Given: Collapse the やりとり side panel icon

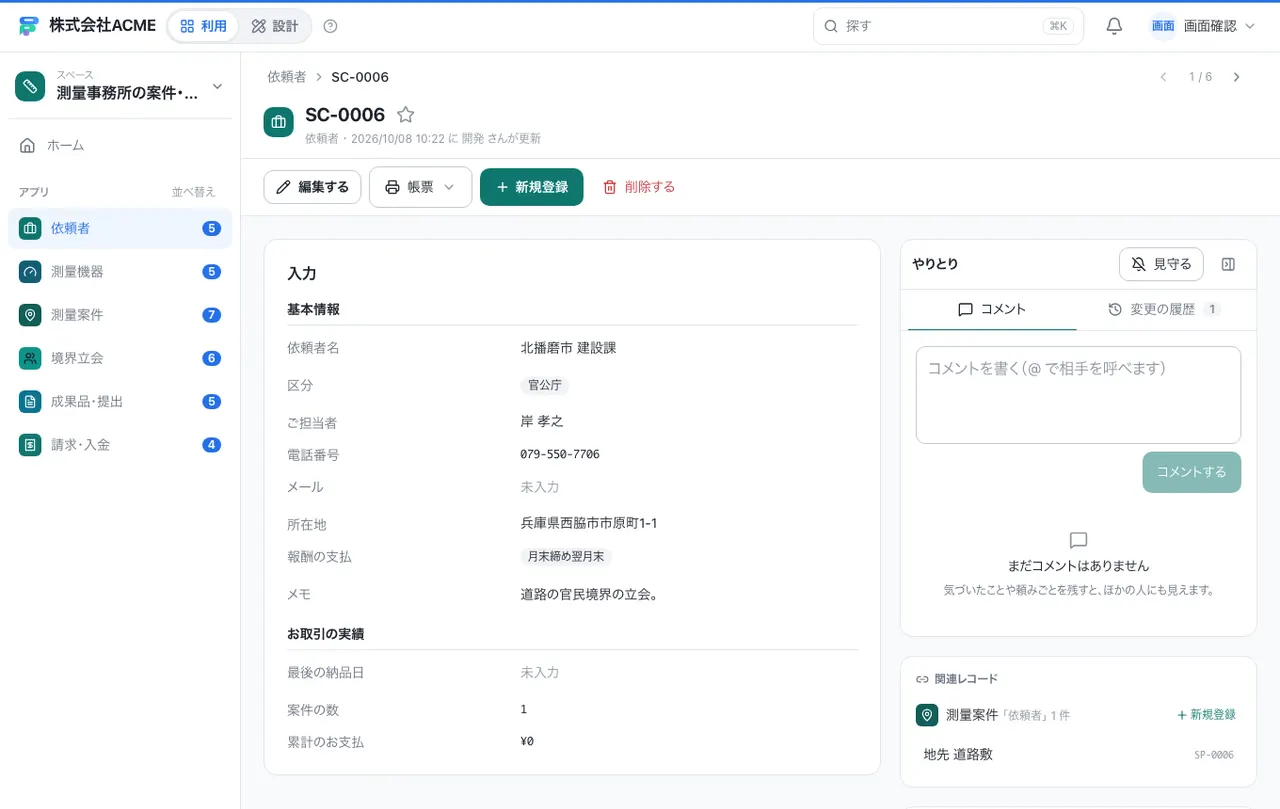Looking at the screenshot, I should 1229,264.
